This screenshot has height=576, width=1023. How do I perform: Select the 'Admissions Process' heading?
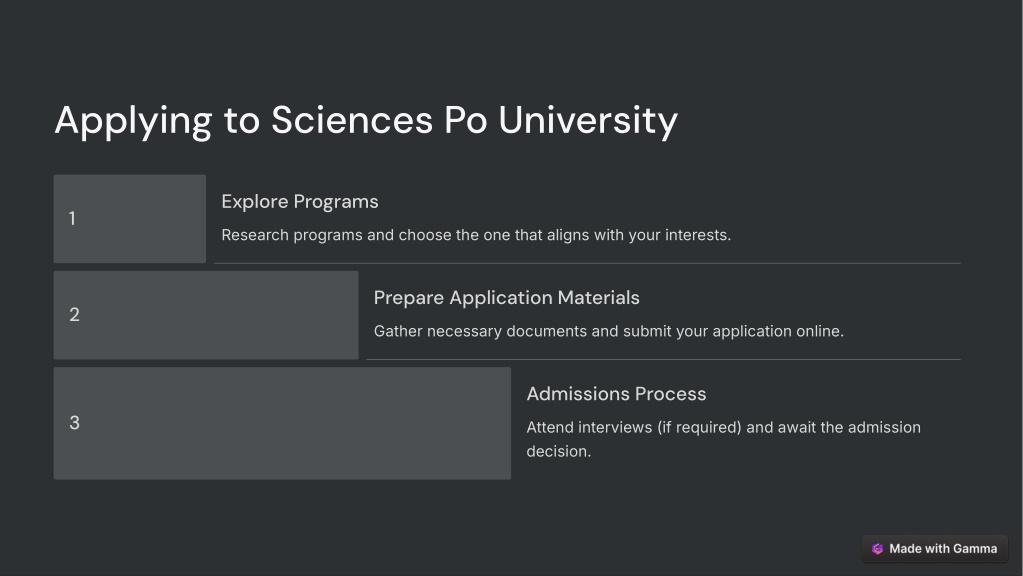(616, 394)
